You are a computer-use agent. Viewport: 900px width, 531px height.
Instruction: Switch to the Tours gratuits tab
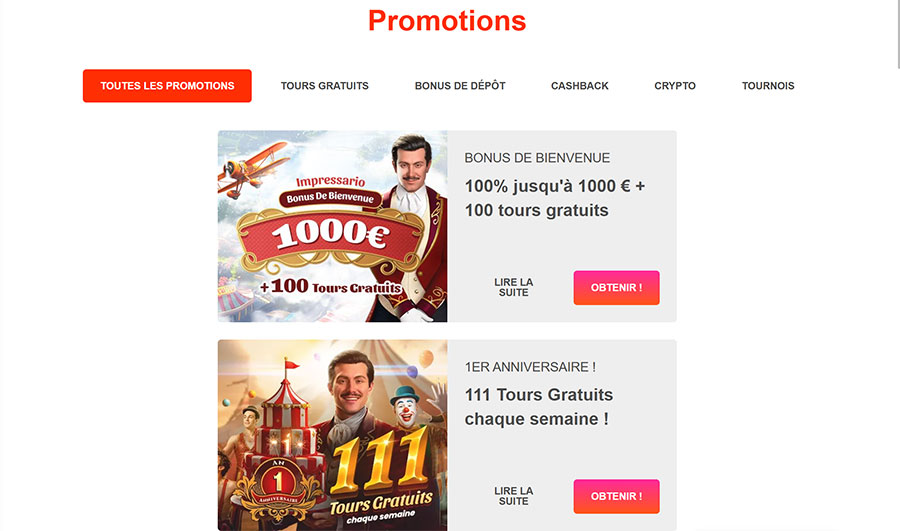(324, 86)
